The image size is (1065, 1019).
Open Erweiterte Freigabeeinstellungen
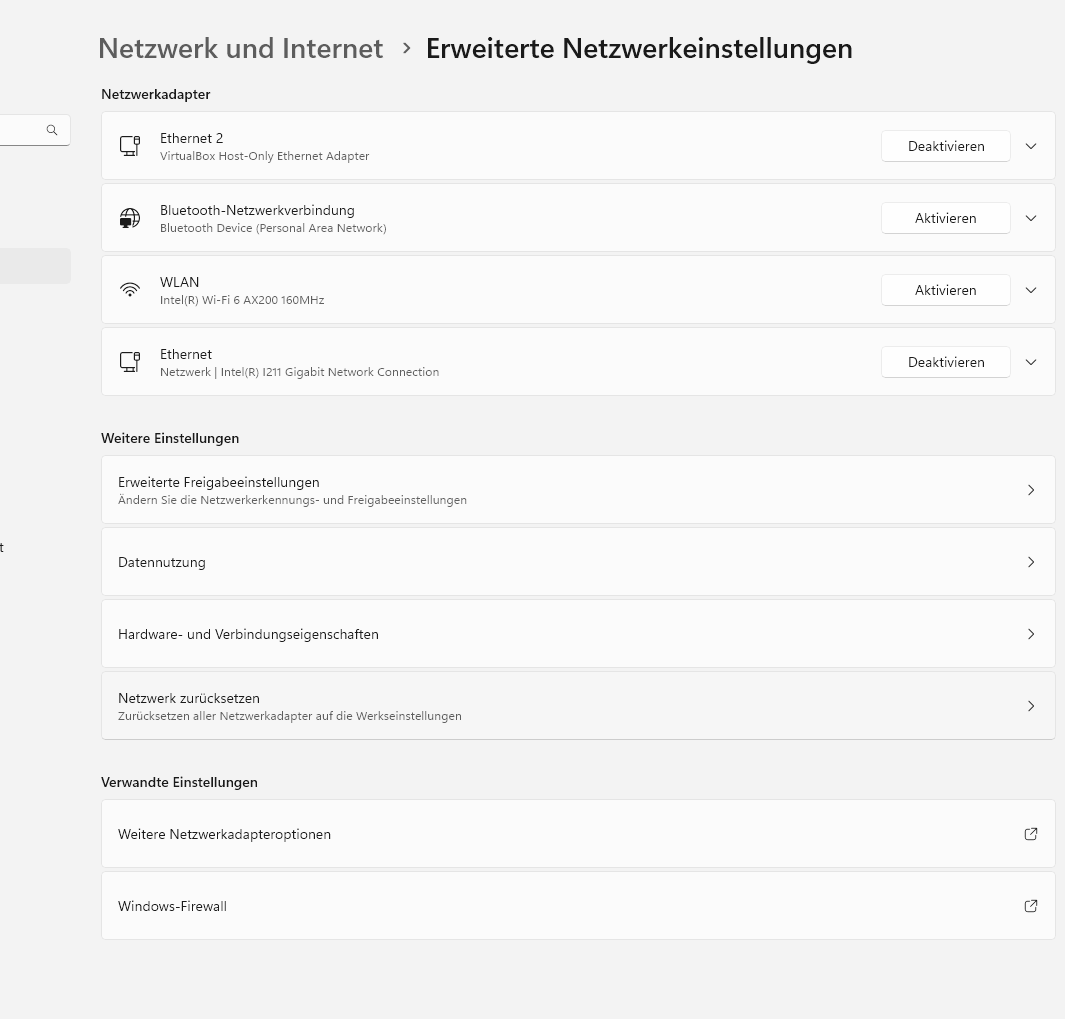(578, 490)
